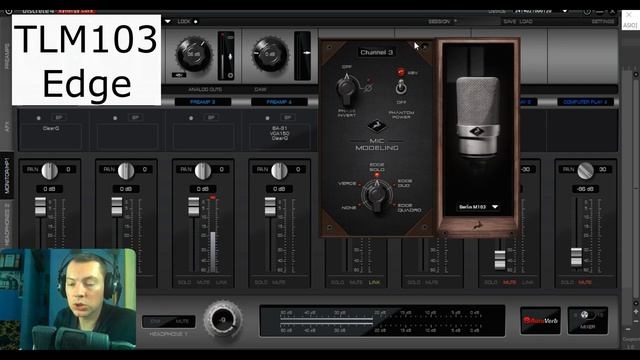Turn the phase invert knob in Channel 3 panel
The width and height of the screenshot is (640, 360).
point(346,88)
